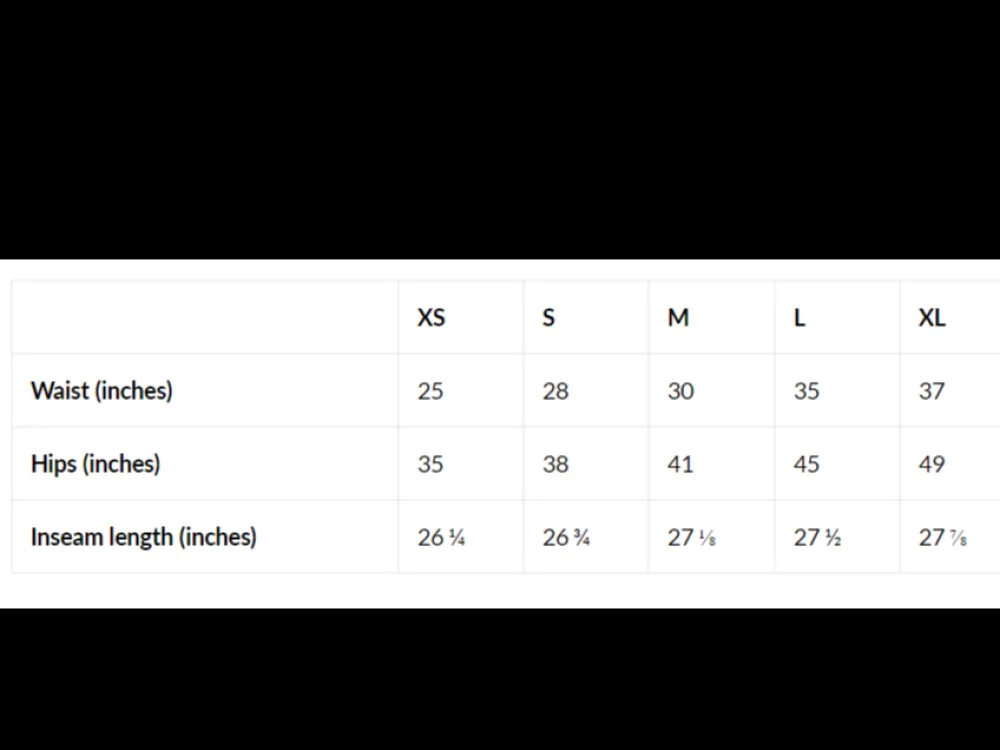This screenshot has width=1000, height=750.
Task: Click XL waist value 37
Action: (932, 391)
